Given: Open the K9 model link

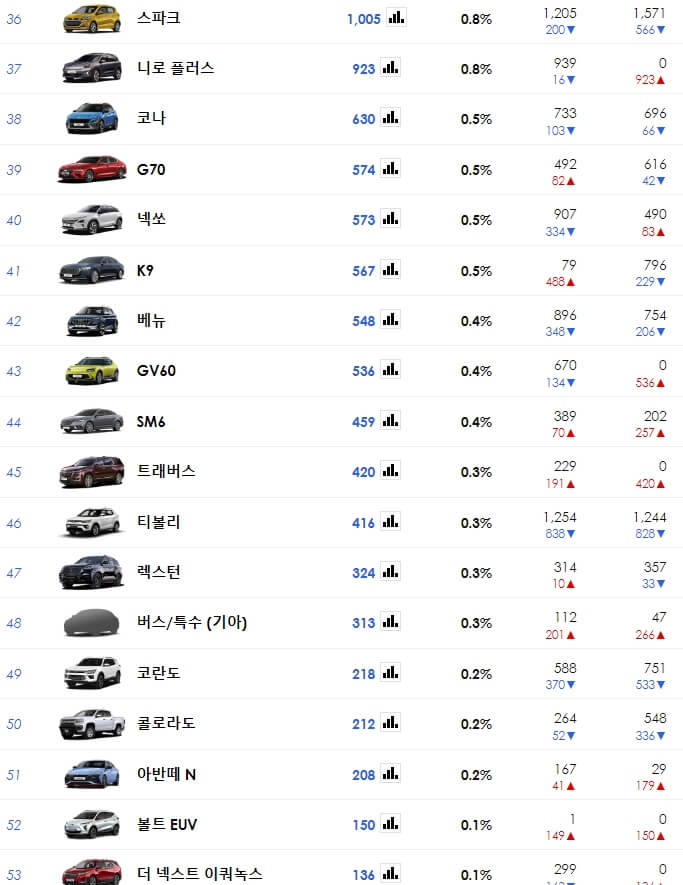Looking at the screenshot, I should 145,270.
